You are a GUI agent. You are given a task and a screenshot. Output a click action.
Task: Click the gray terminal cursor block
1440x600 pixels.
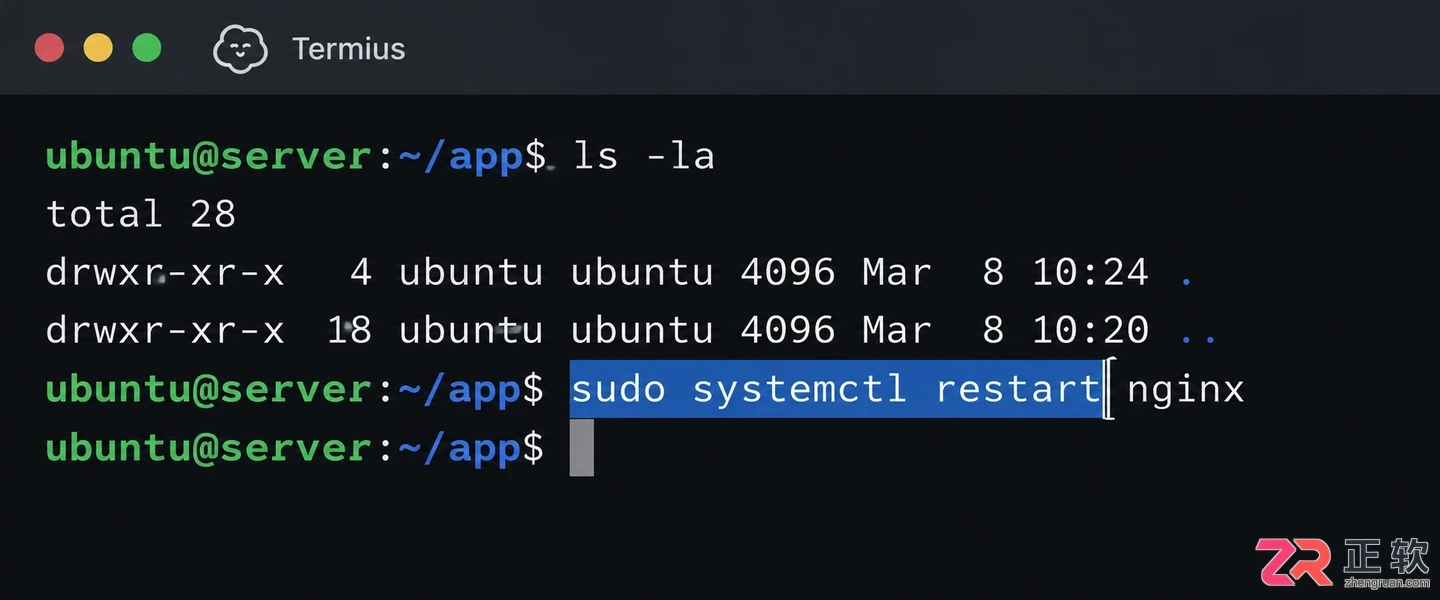[582, 447]
